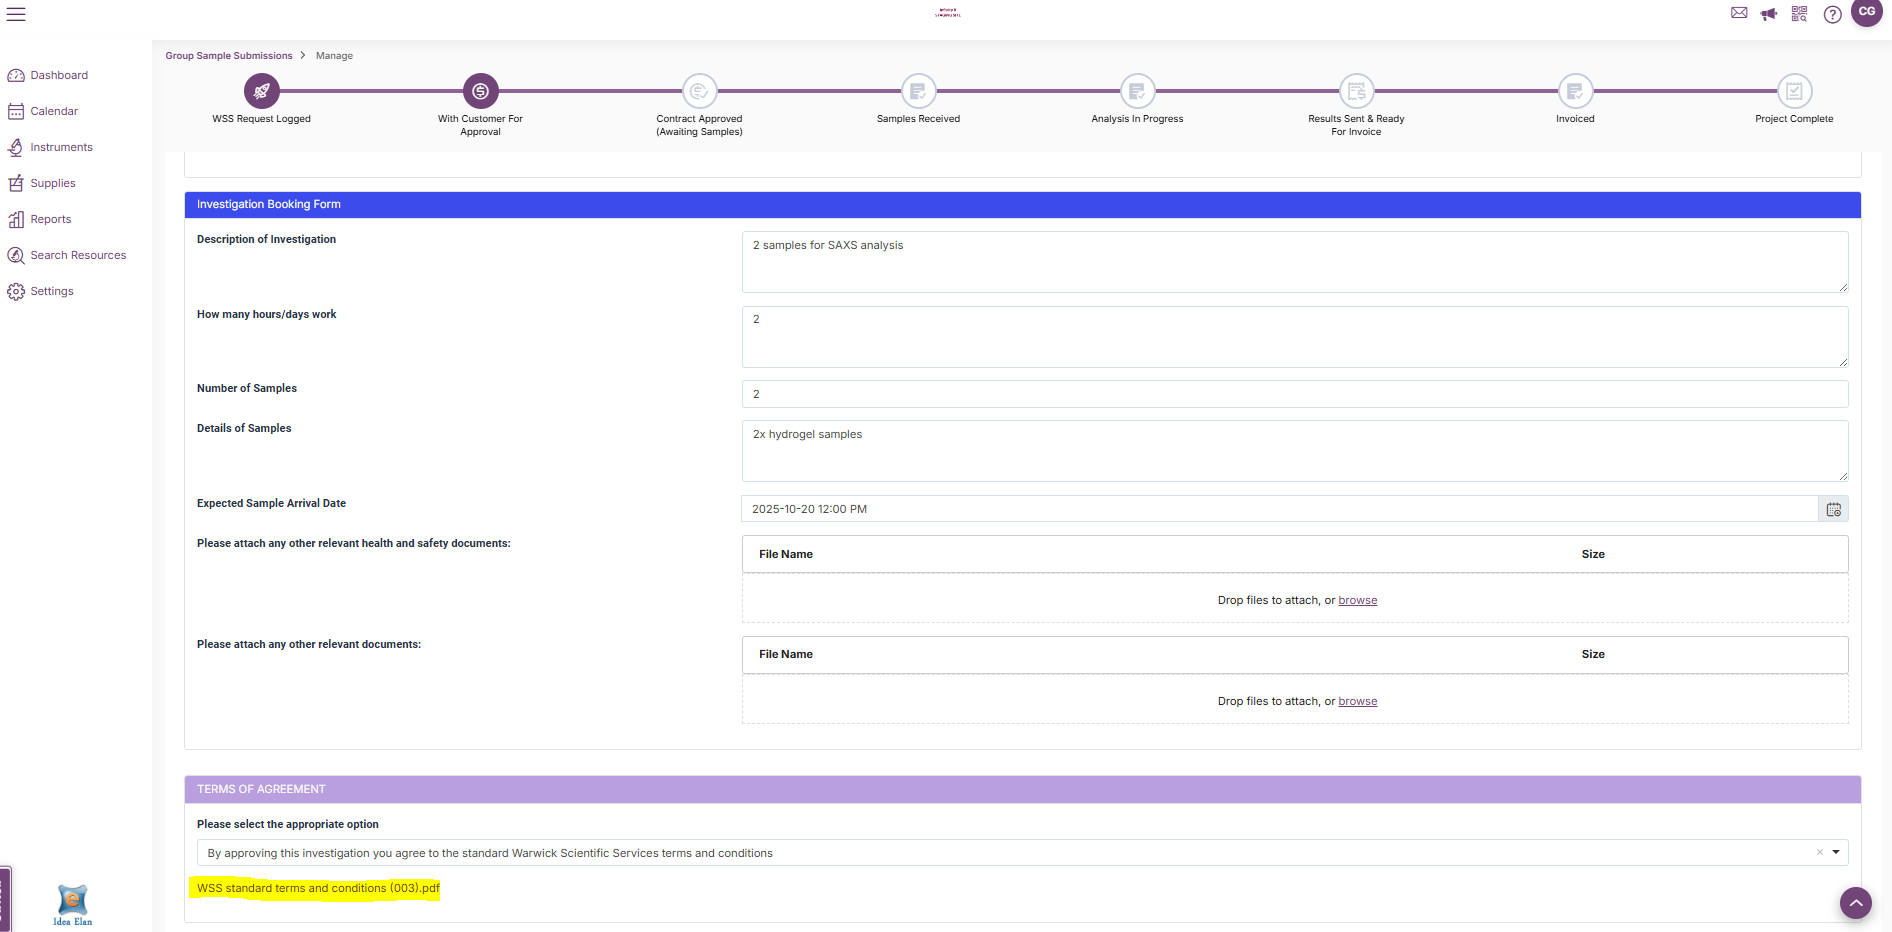1892x932 pixels.
Task: Browse for other relevant documents
Action: pyautogui.click(x=1357, y=701)
